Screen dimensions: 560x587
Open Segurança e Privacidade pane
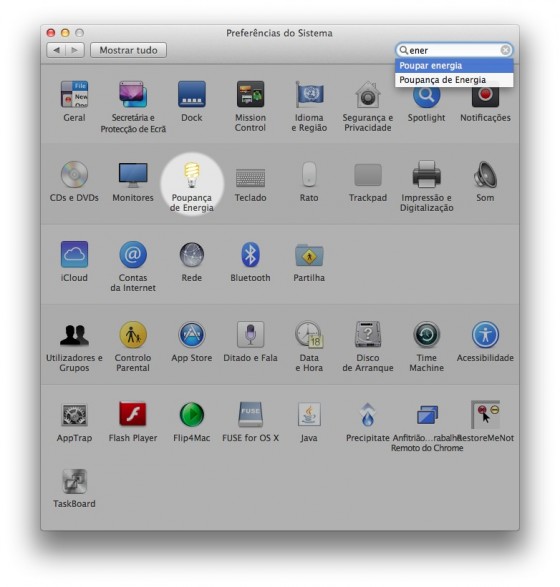[x=368, y=94]
